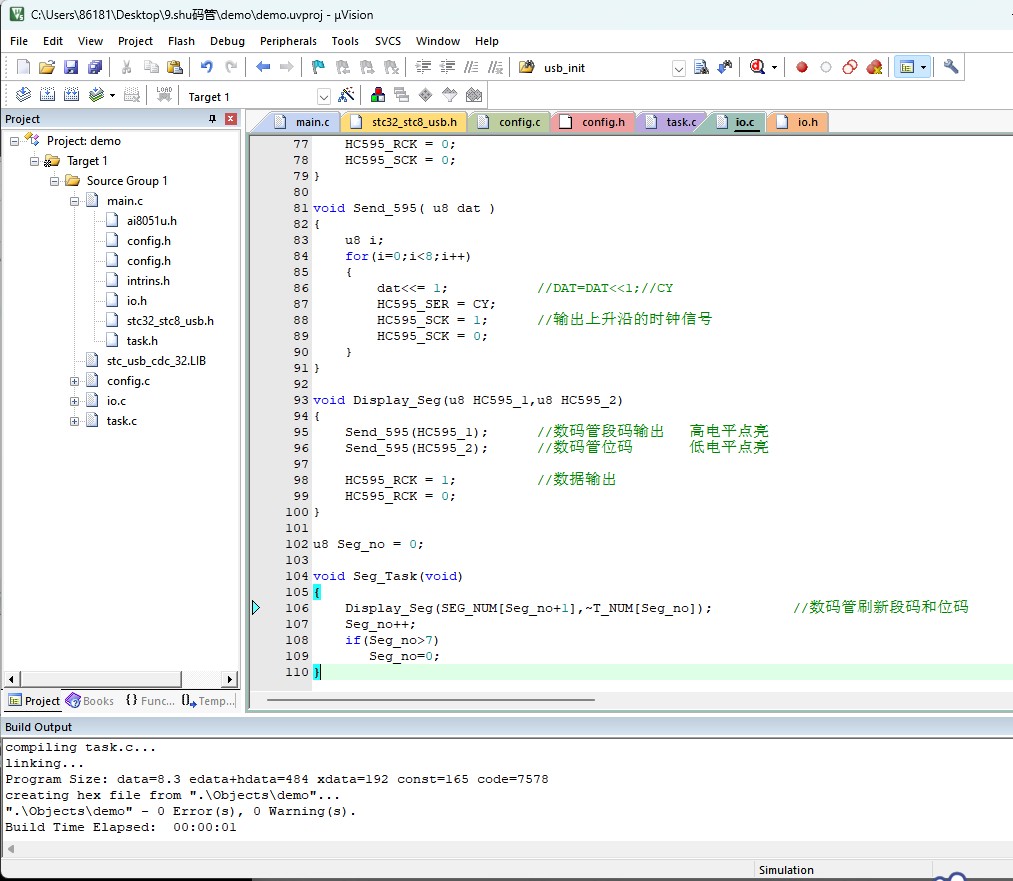Click the Save All icon

pyautogui.click(x=95, y=67)
